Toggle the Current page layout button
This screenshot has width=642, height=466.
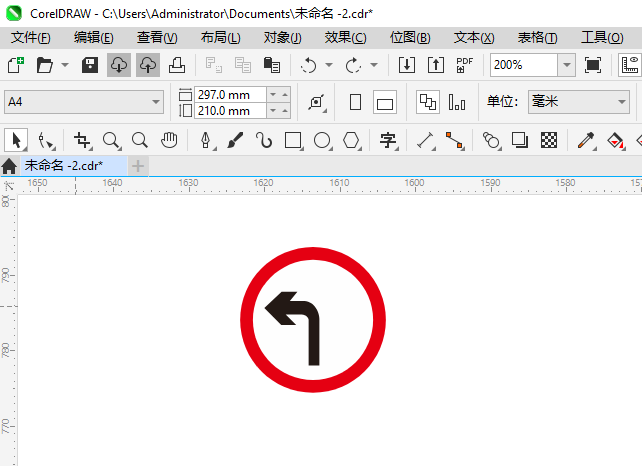pyautogui.click(x=457, y=102)
